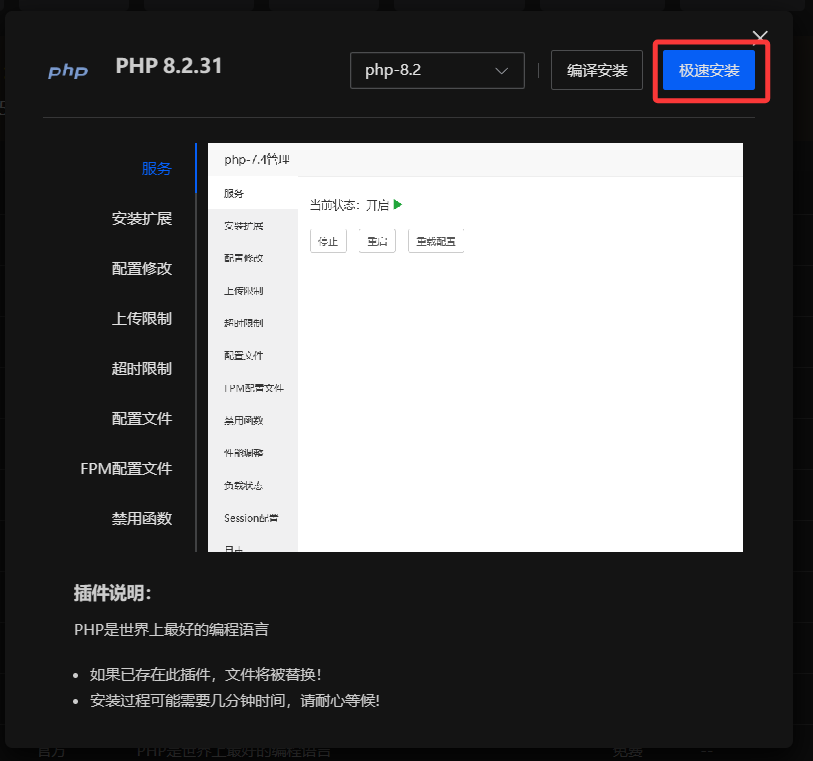Click 停止 button in preview image
Viewport: 813px width, 761px height.
click(328, 241)
